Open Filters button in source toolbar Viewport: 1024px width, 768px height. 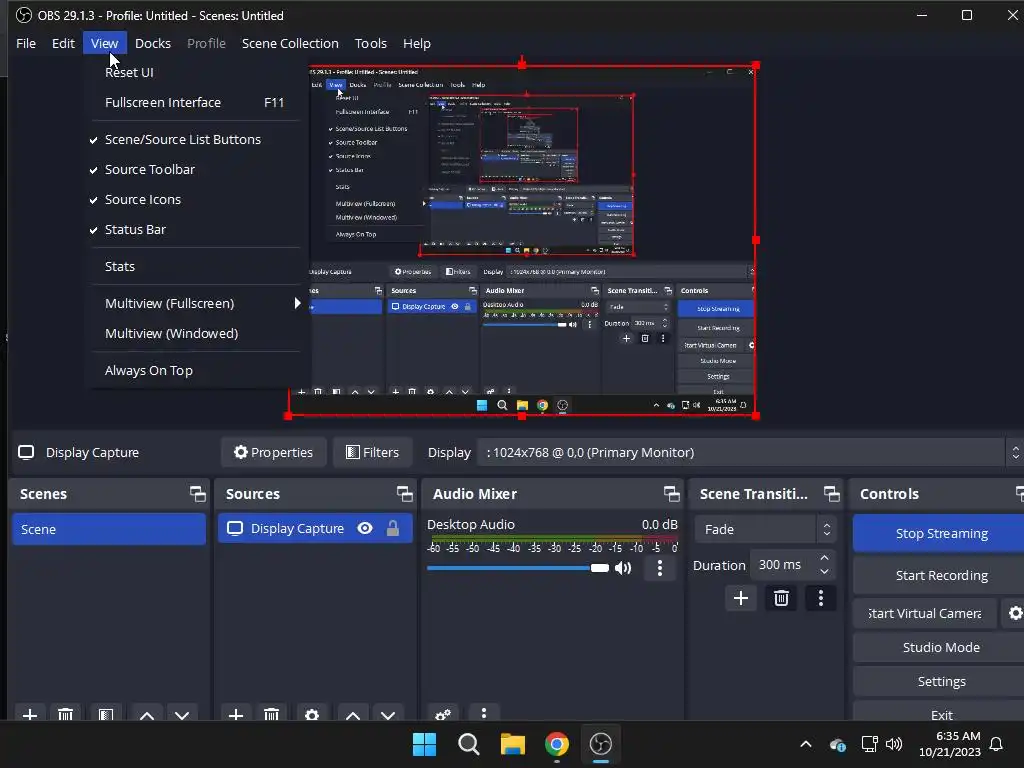[373, 452]
